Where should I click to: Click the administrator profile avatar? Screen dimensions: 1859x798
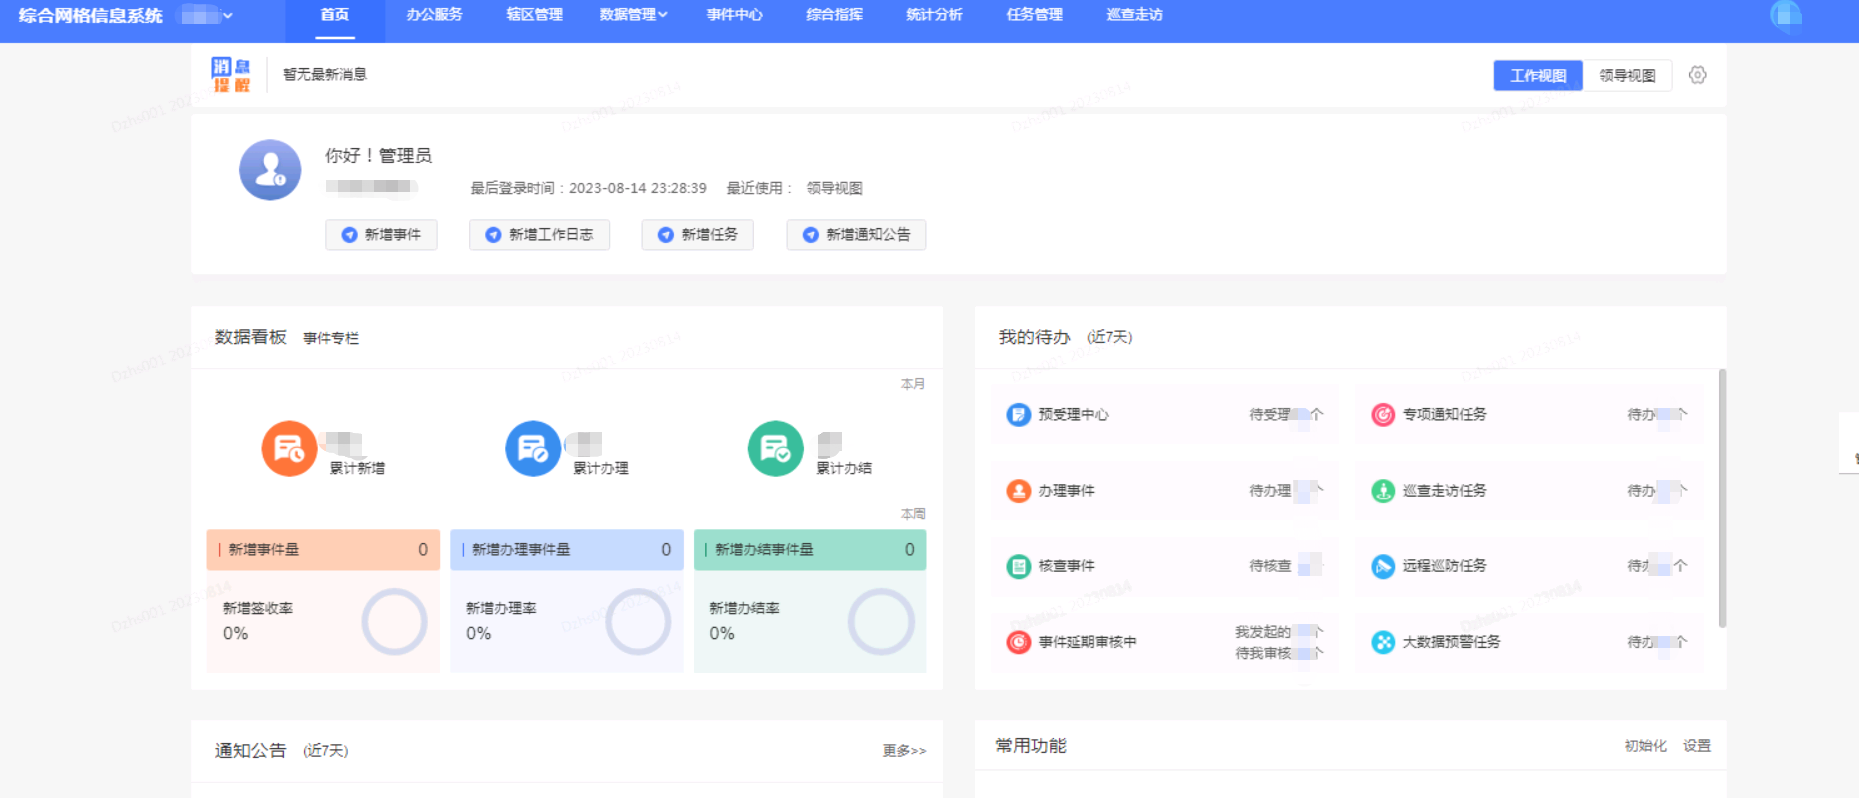[x=270, y=170]
